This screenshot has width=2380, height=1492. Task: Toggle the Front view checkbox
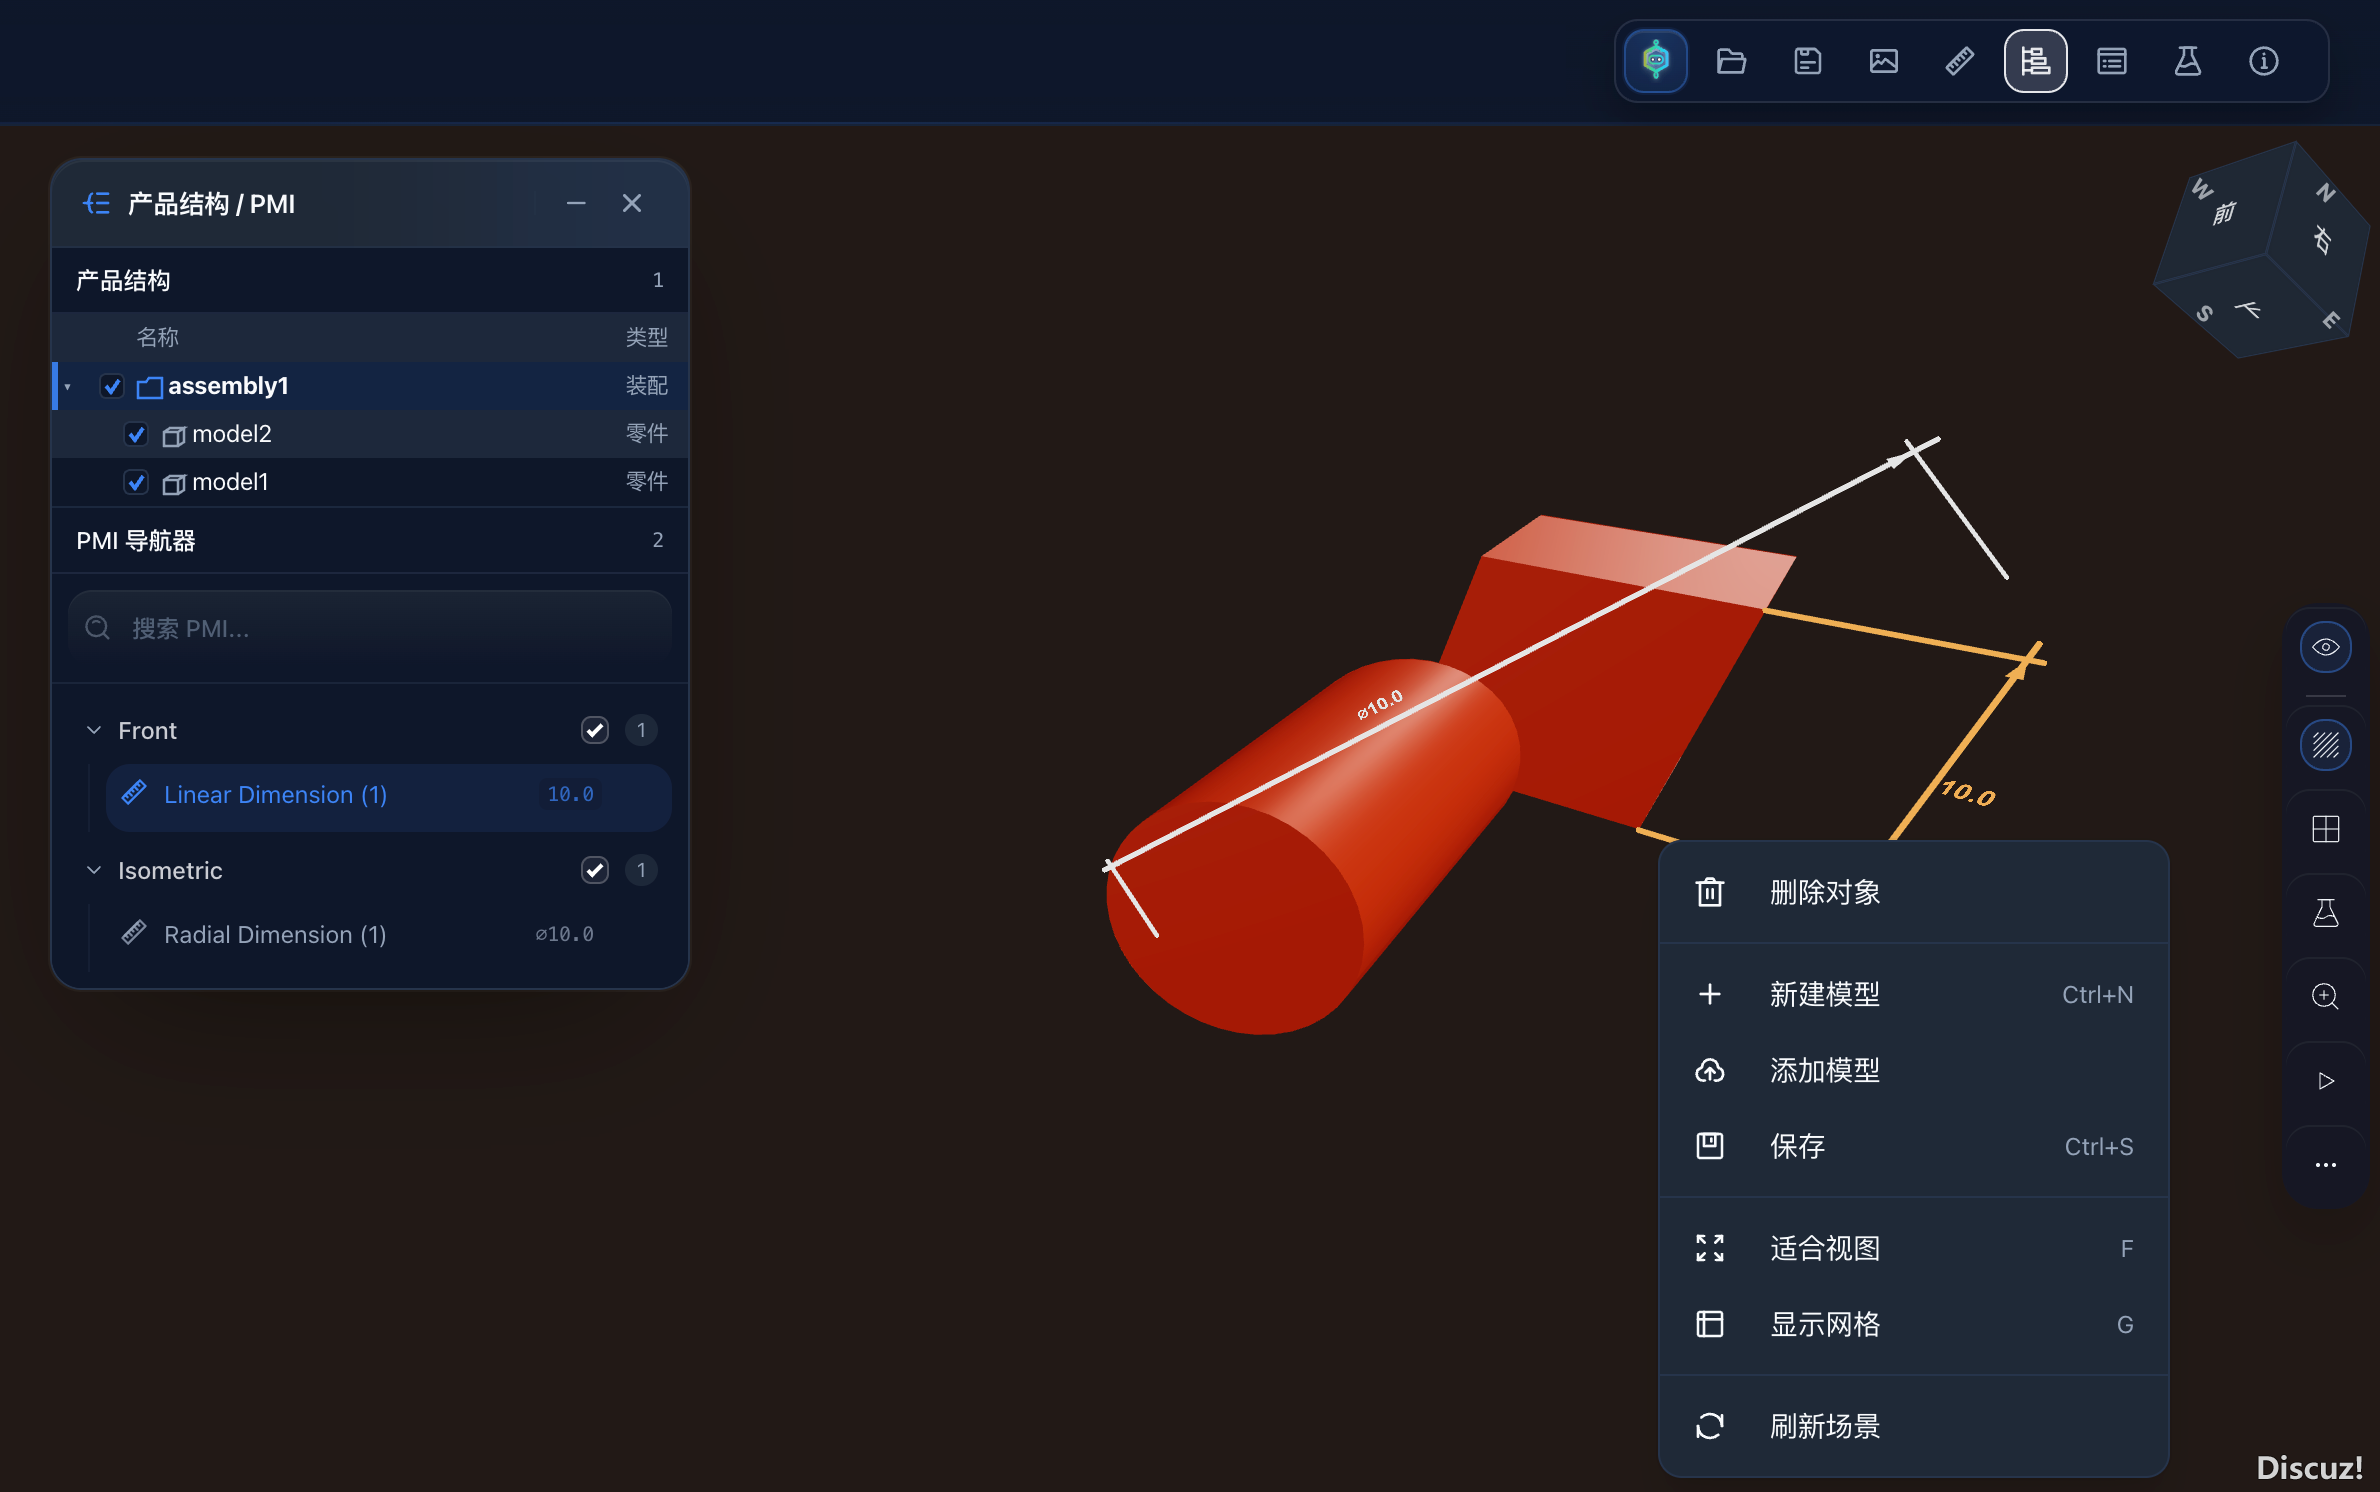pos(595,731)
